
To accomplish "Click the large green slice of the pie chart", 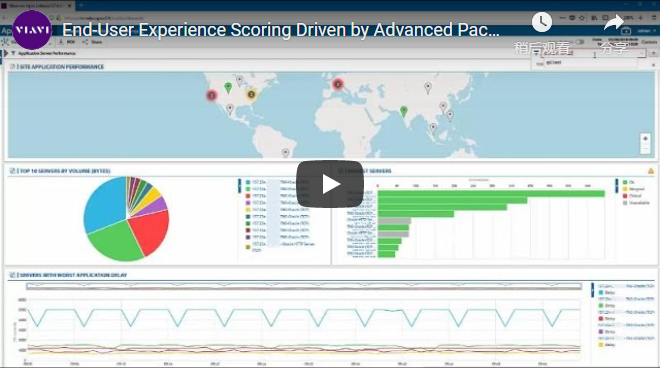I will pos(114,242).
